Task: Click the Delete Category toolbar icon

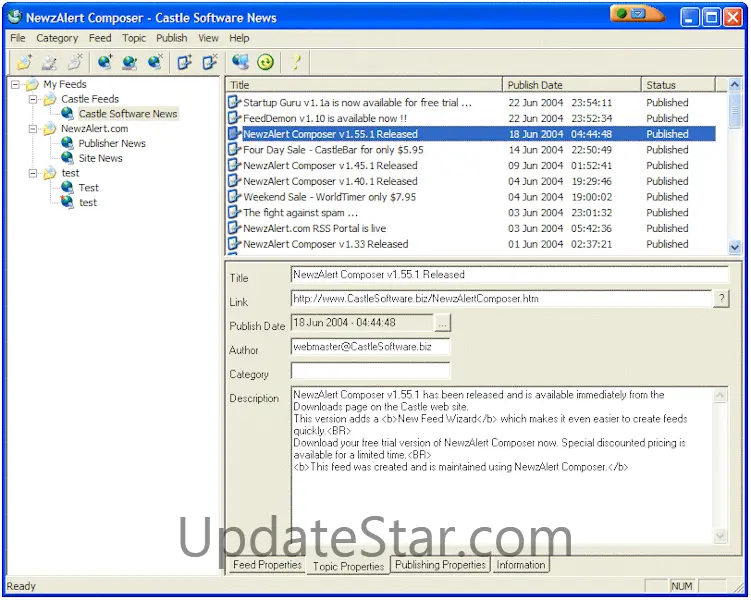Action: (75, 62)
